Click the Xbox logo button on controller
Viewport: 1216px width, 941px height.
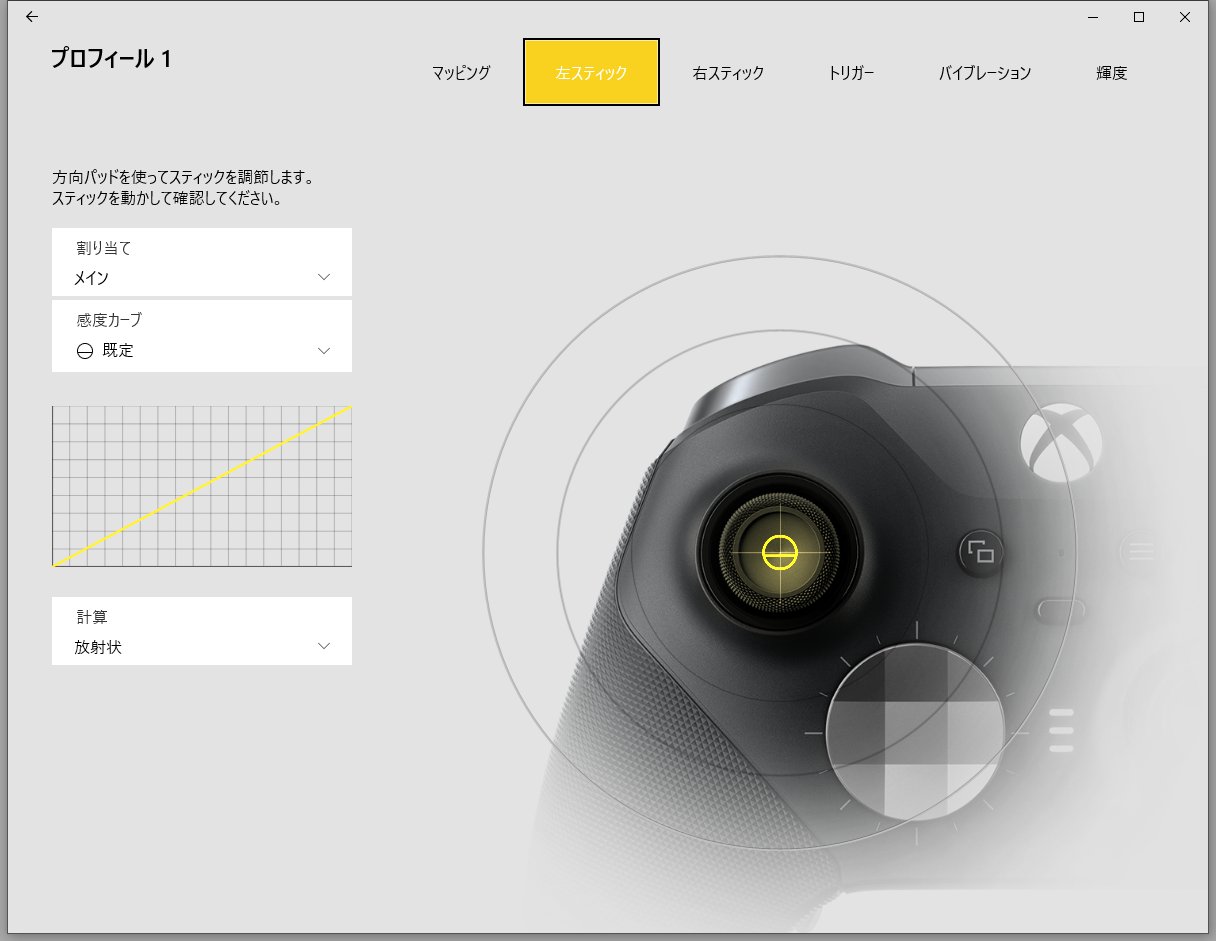(1061, 443)
